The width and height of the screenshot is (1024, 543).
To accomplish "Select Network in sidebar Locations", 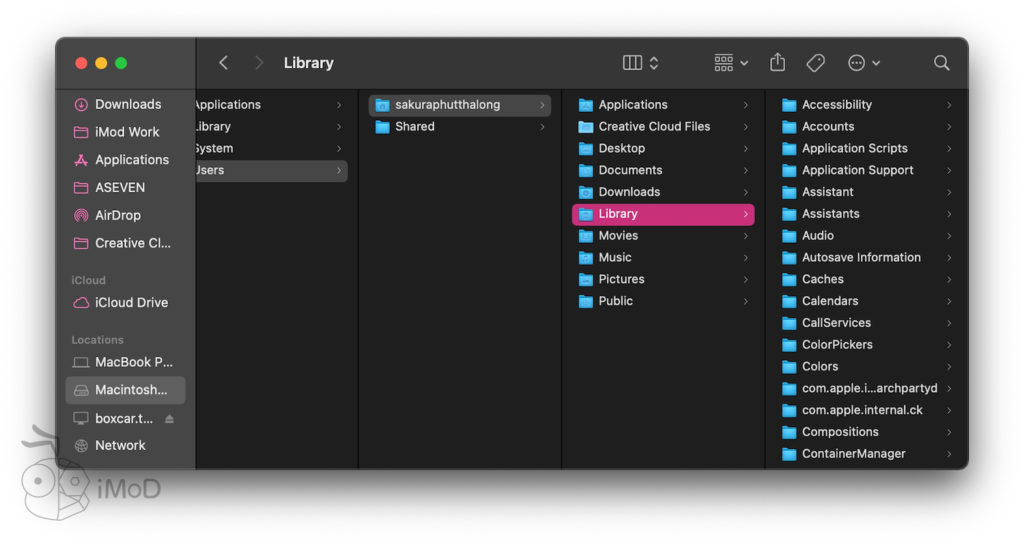I will pos(119,445).
